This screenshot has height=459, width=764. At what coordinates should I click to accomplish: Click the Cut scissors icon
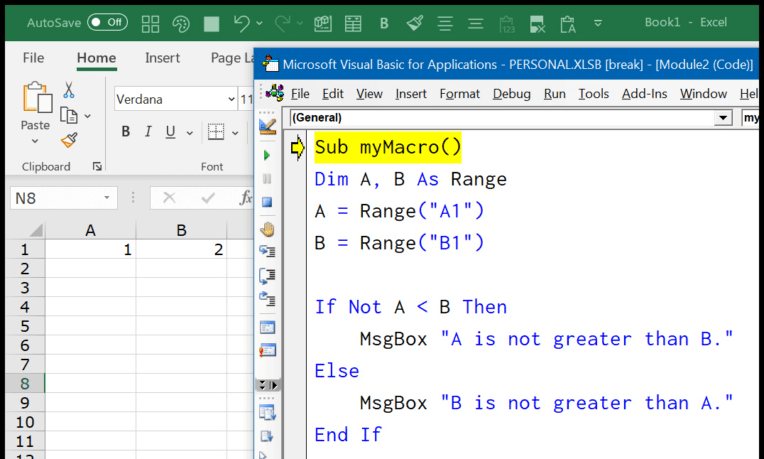[69, 90]
